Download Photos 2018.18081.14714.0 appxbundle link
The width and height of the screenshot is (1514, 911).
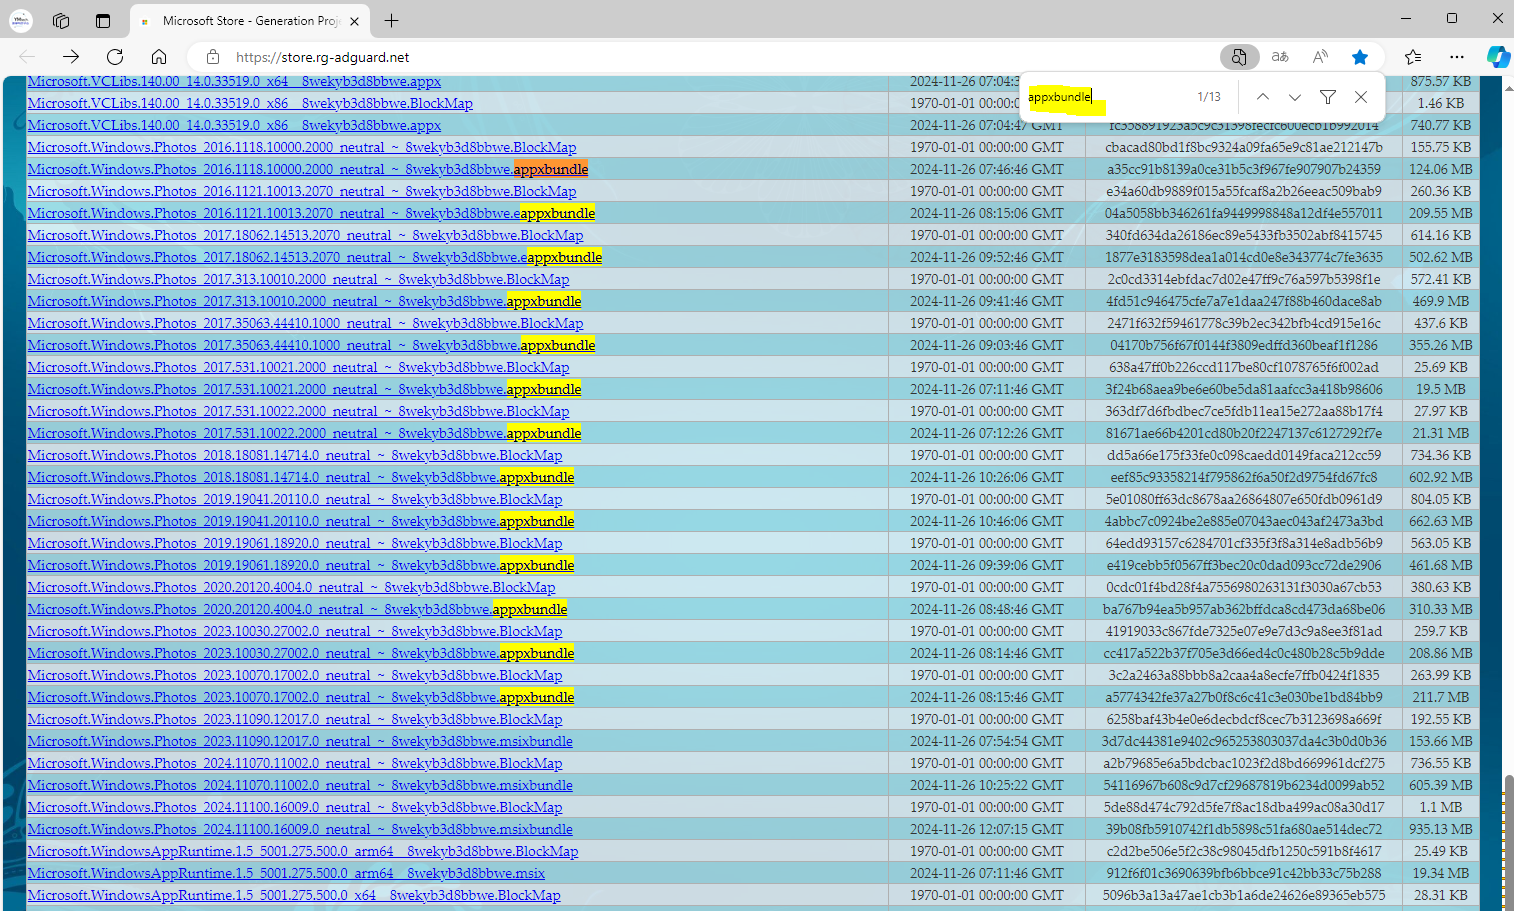tap(301, 477)
